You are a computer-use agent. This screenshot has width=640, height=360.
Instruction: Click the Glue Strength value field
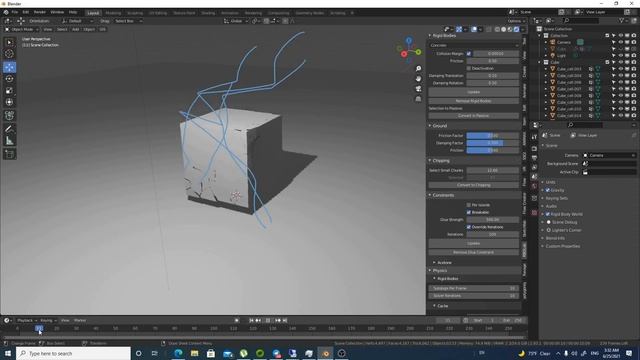pos(493,220)
